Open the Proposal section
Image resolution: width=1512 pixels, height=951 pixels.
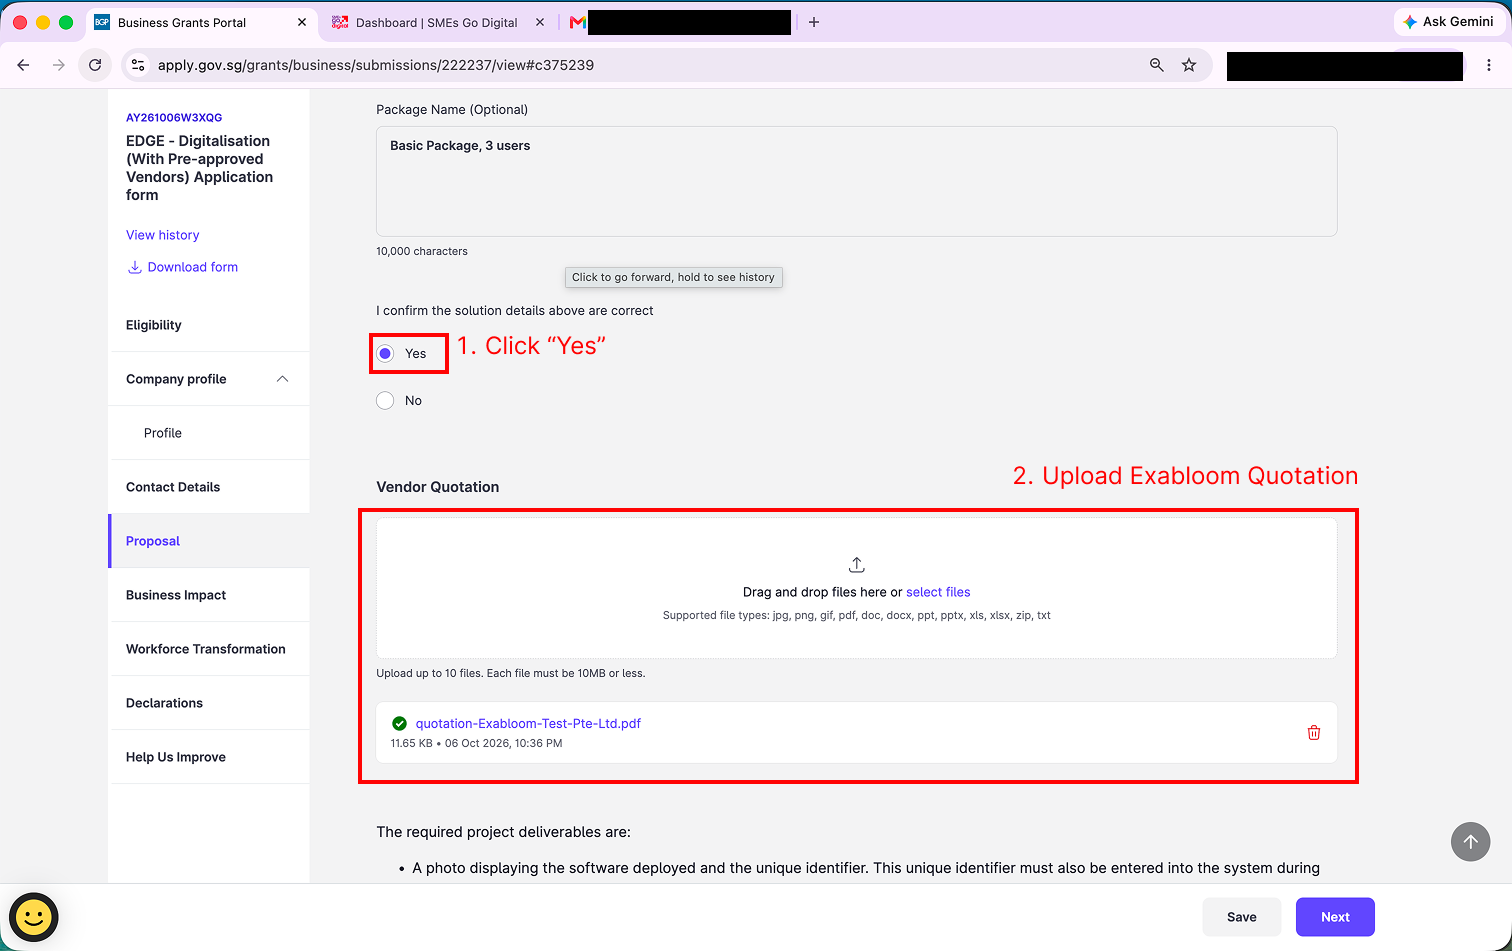[153, 541]
